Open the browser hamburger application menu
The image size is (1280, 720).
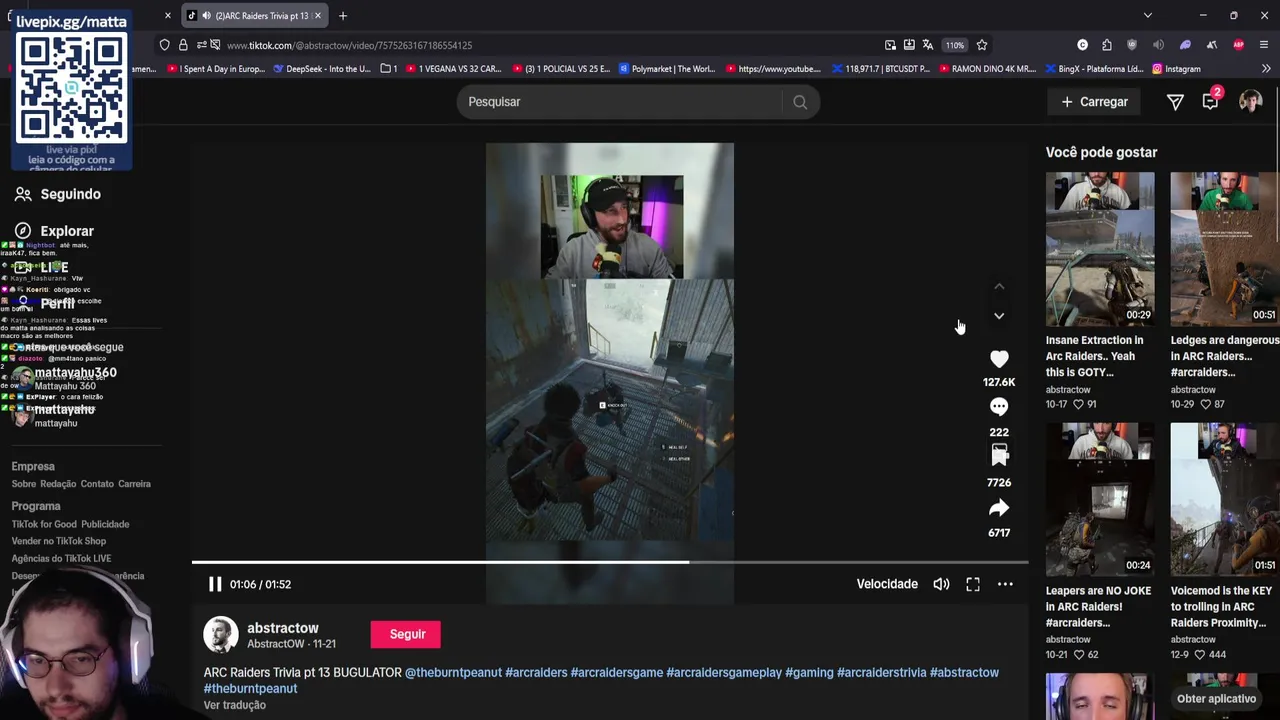[1264, 45]
